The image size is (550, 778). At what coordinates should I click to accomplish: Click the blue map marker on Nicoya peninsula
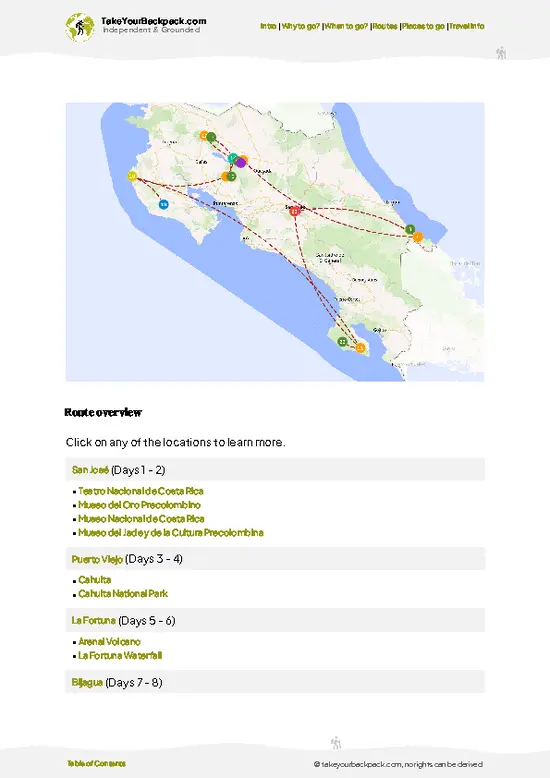[163, 204]
